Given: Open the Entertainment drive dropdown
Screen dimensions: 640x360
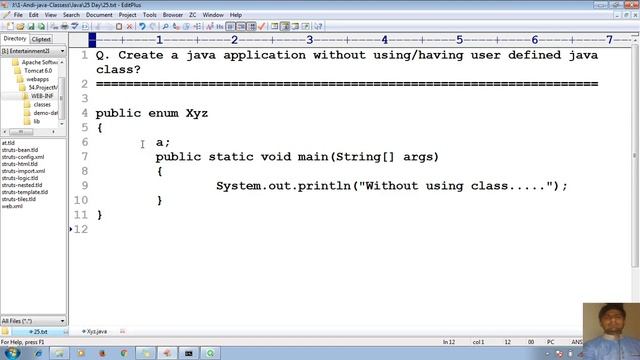Looking at the screenshot, I should pyautogui.click(x=33, y=51).
